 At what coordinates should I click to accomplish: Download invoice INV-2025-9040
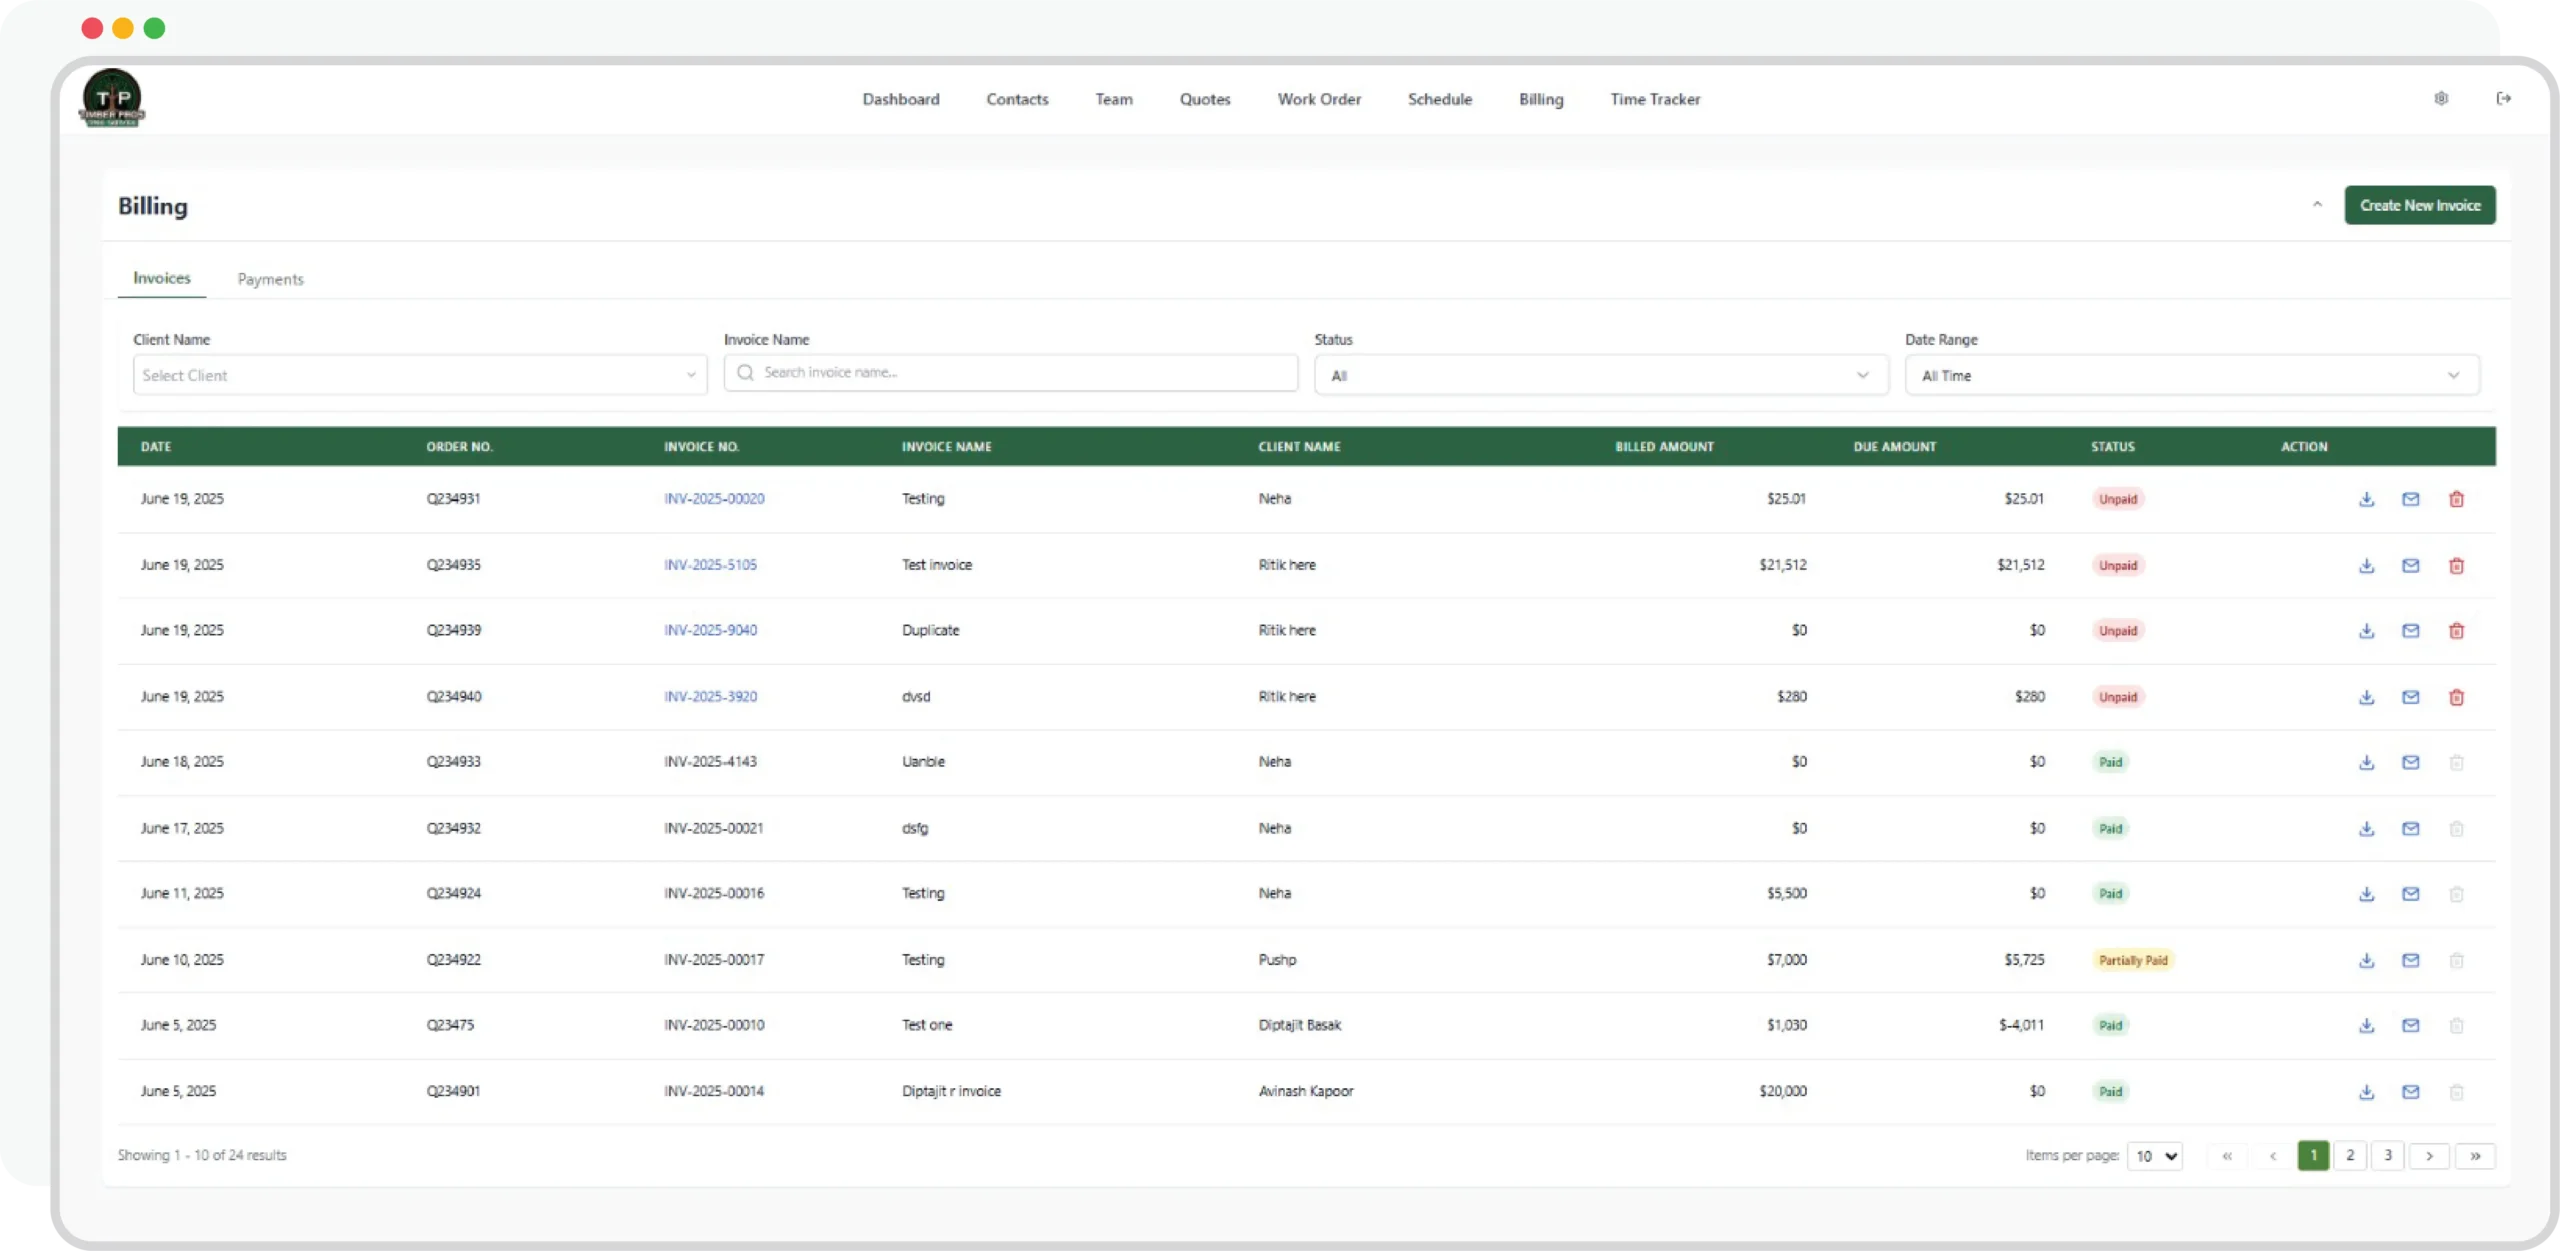[2366, 631]
